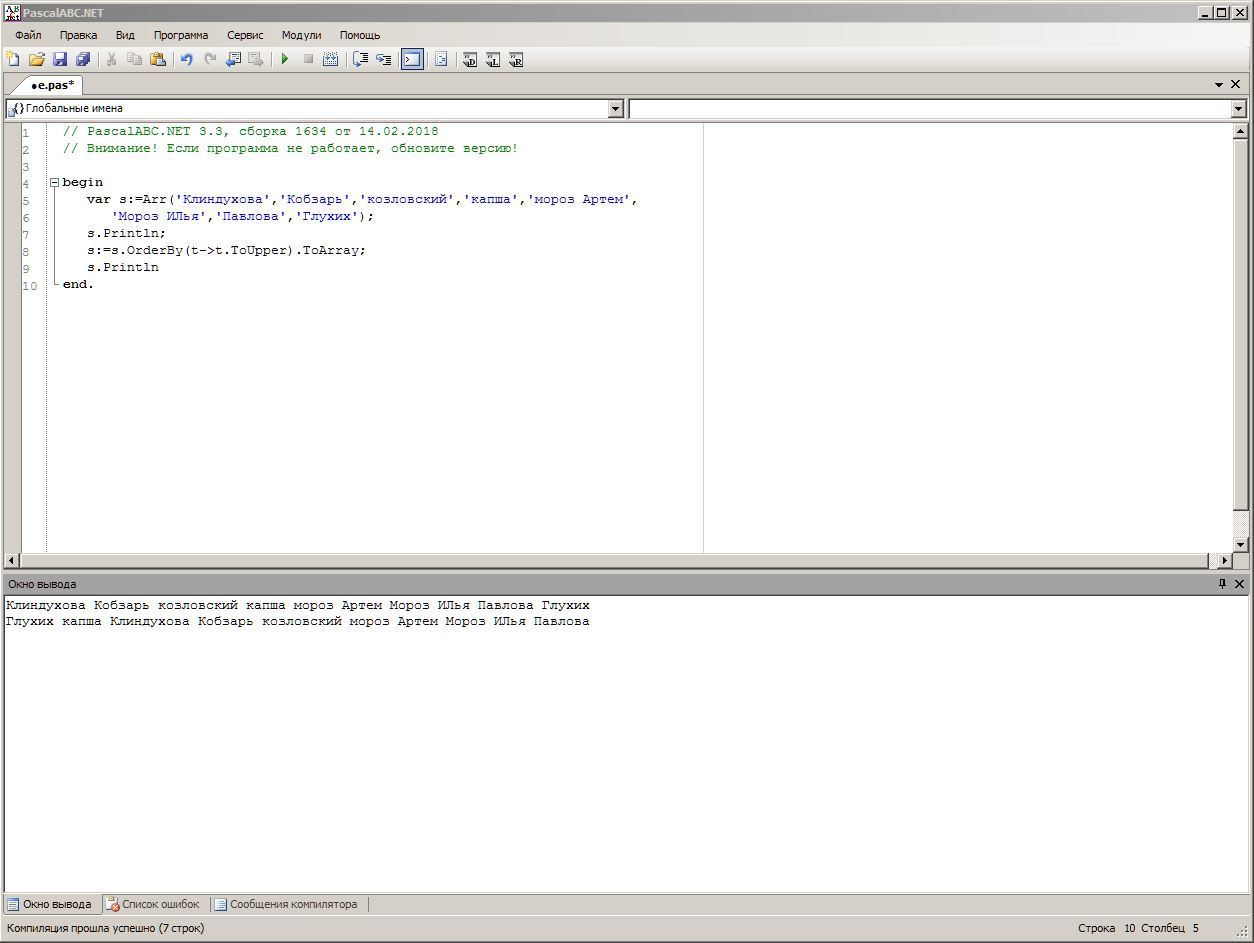Open the right-side members dropdown

click(x=1239, y=108)
